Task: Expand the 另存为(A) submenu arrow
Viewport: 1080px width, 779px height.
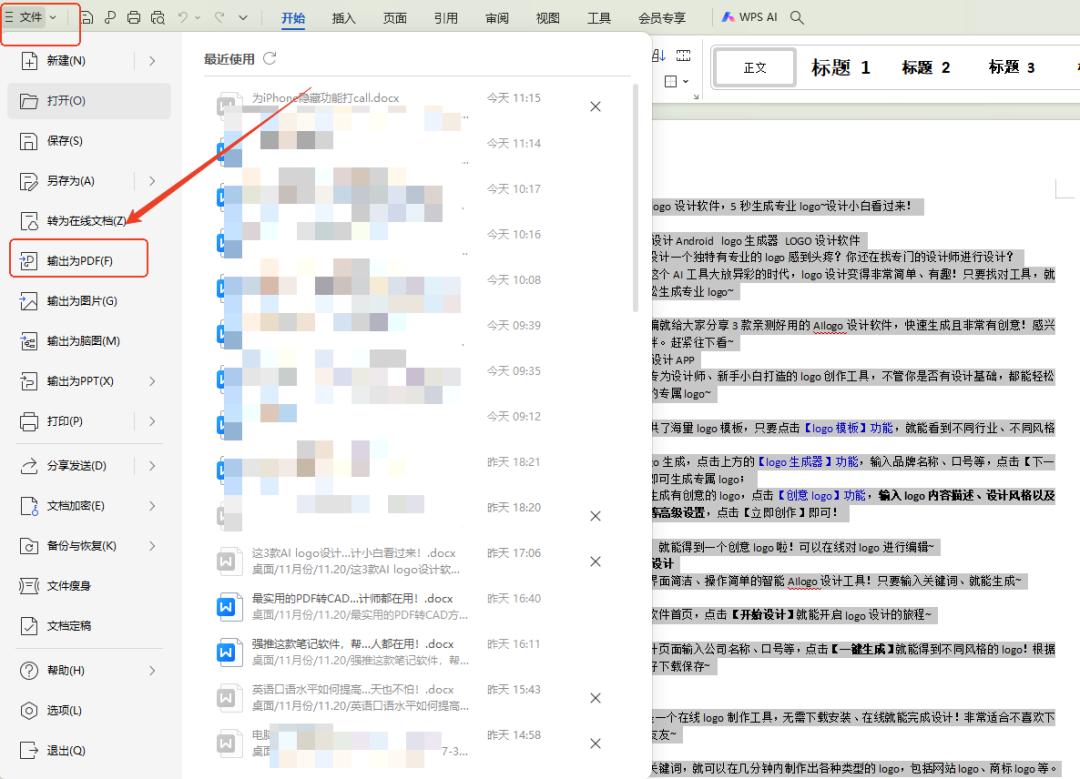Action: (152, 181)
